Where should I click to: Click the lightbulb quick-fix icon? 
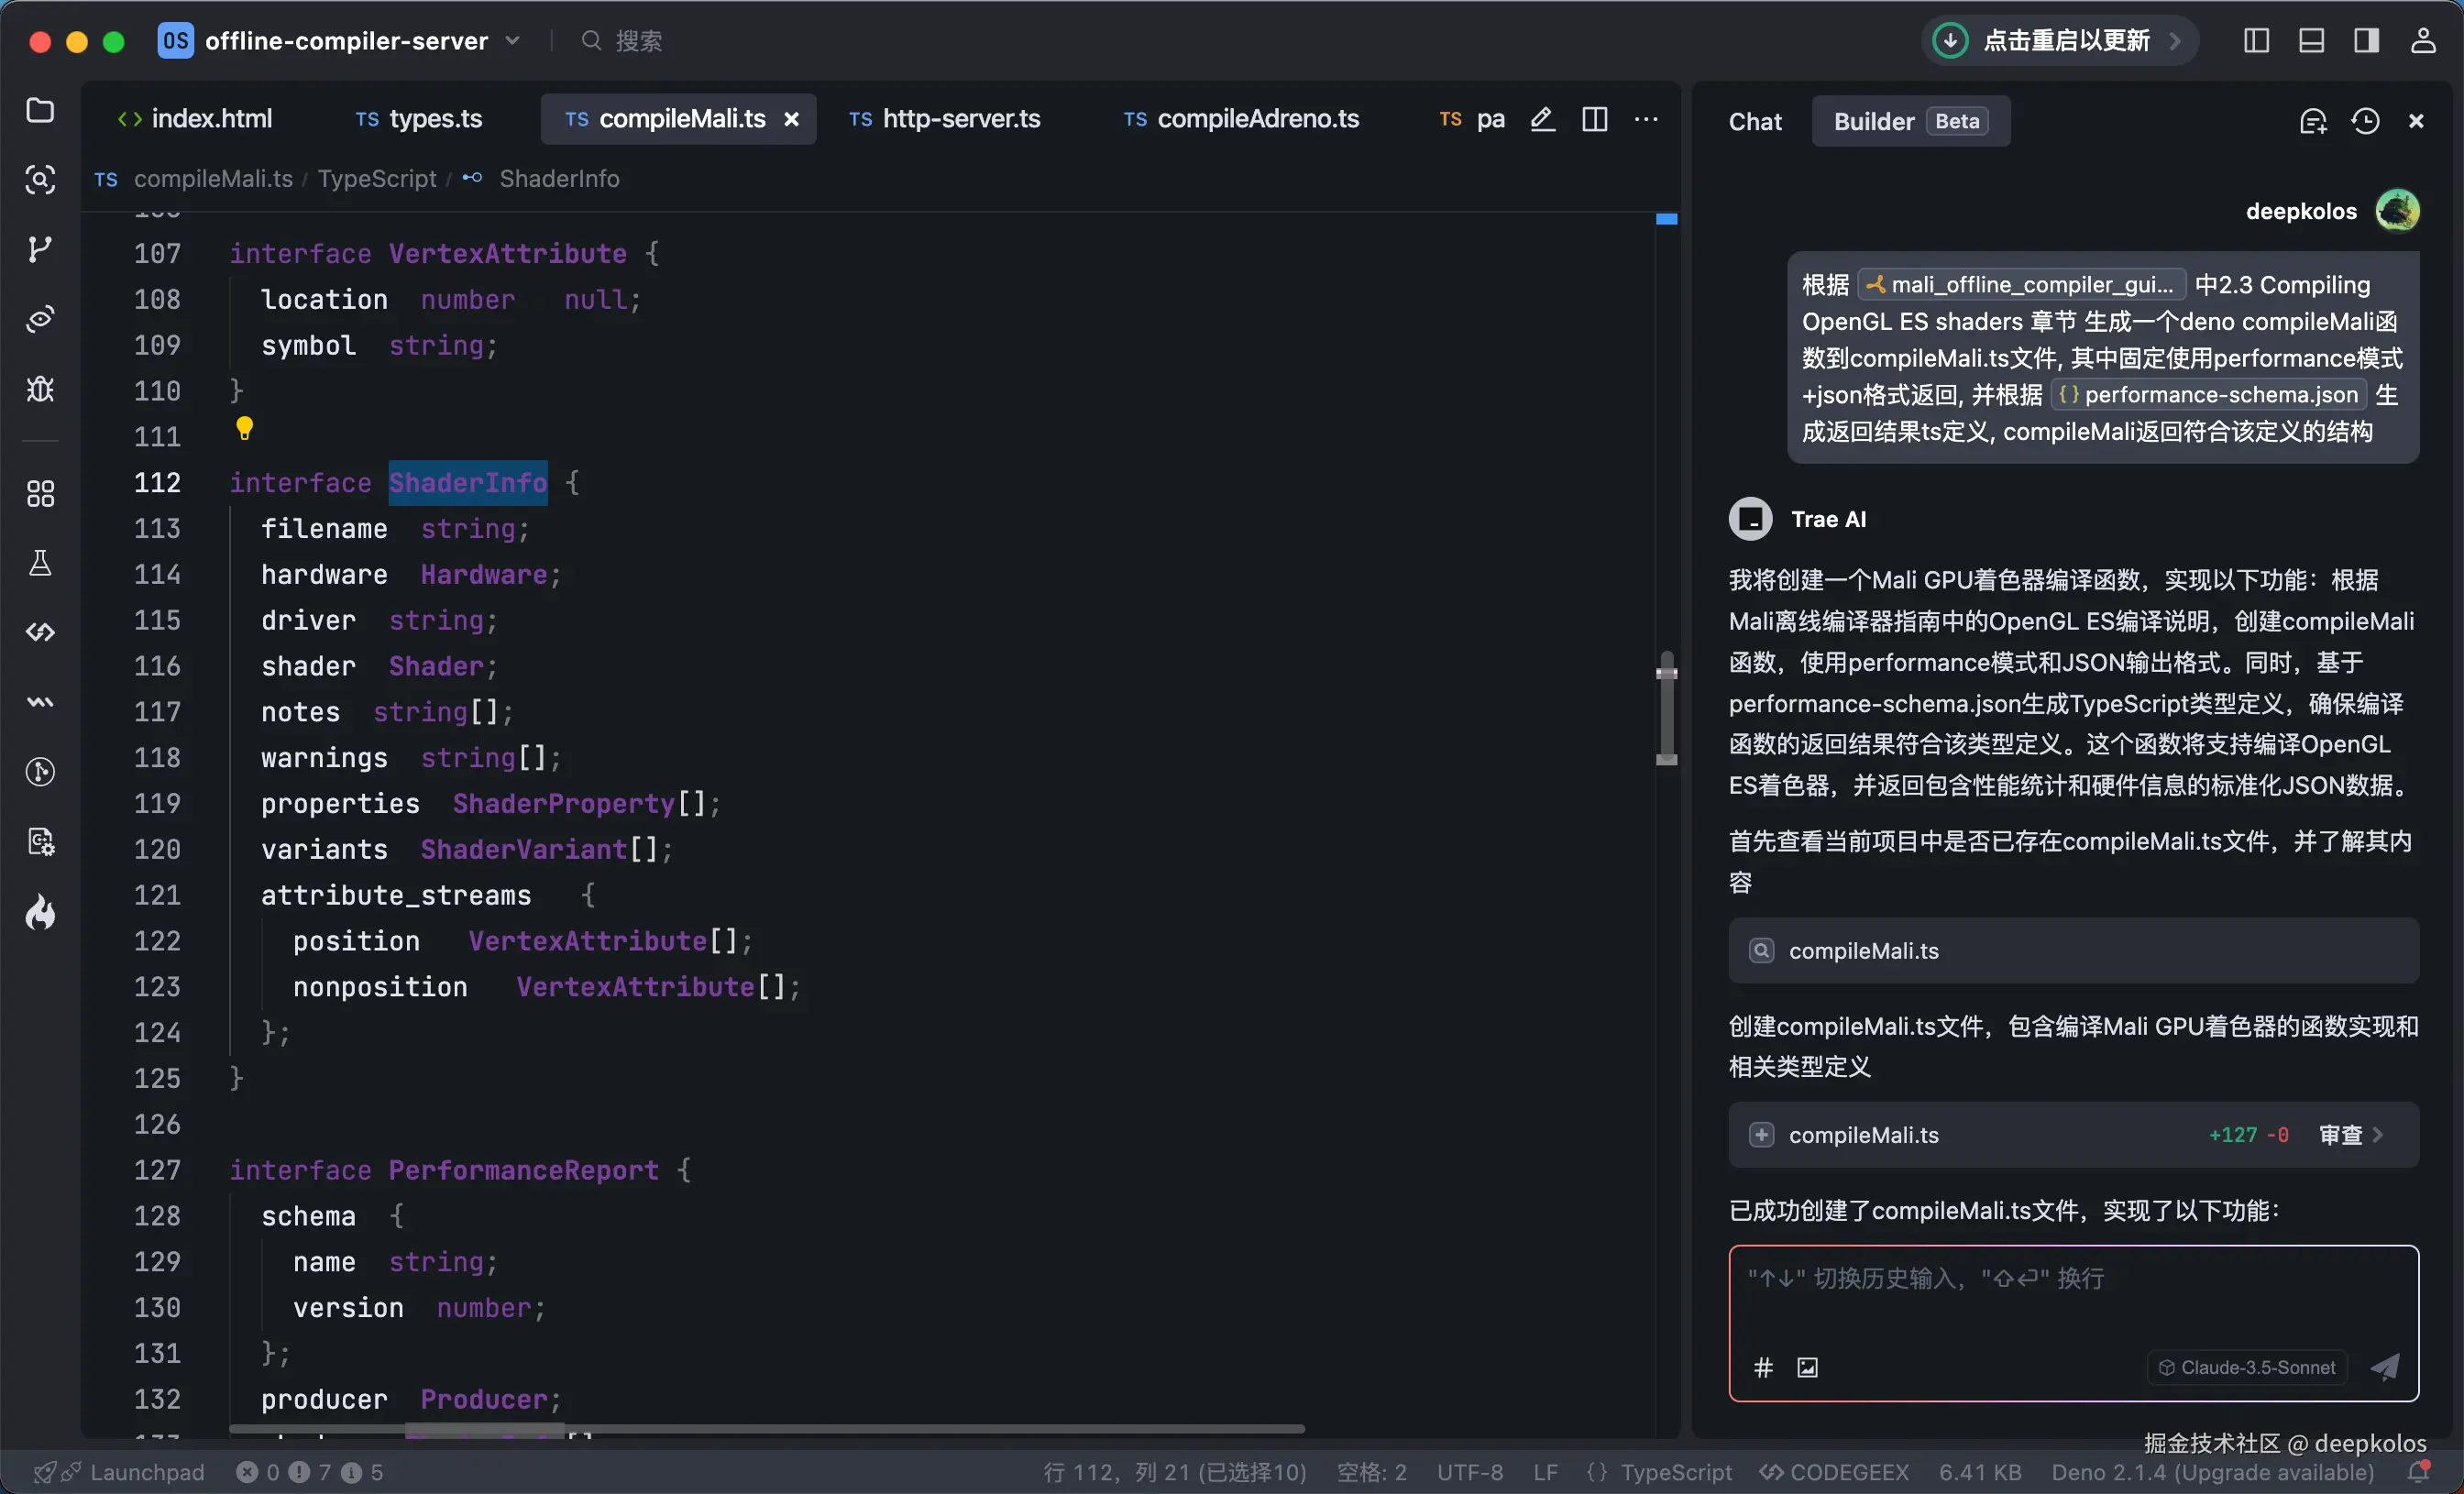244,429
